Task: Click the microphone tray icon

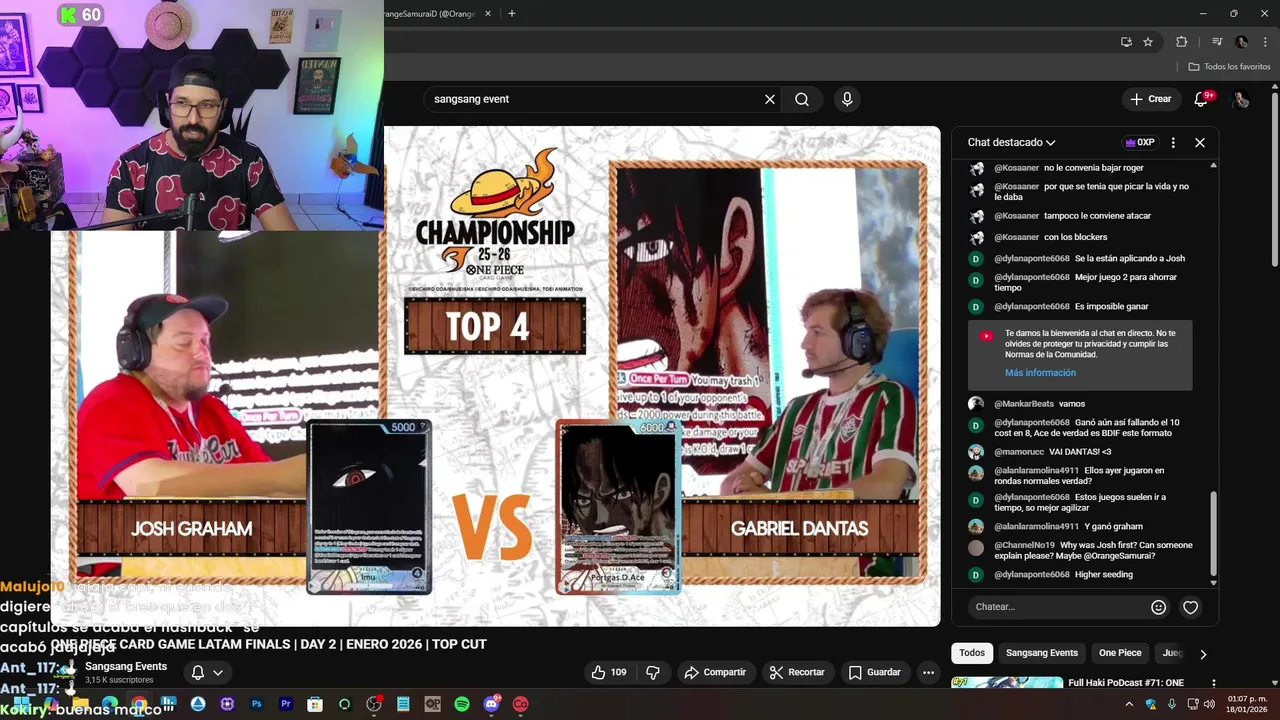Action: click(1172, 704)
